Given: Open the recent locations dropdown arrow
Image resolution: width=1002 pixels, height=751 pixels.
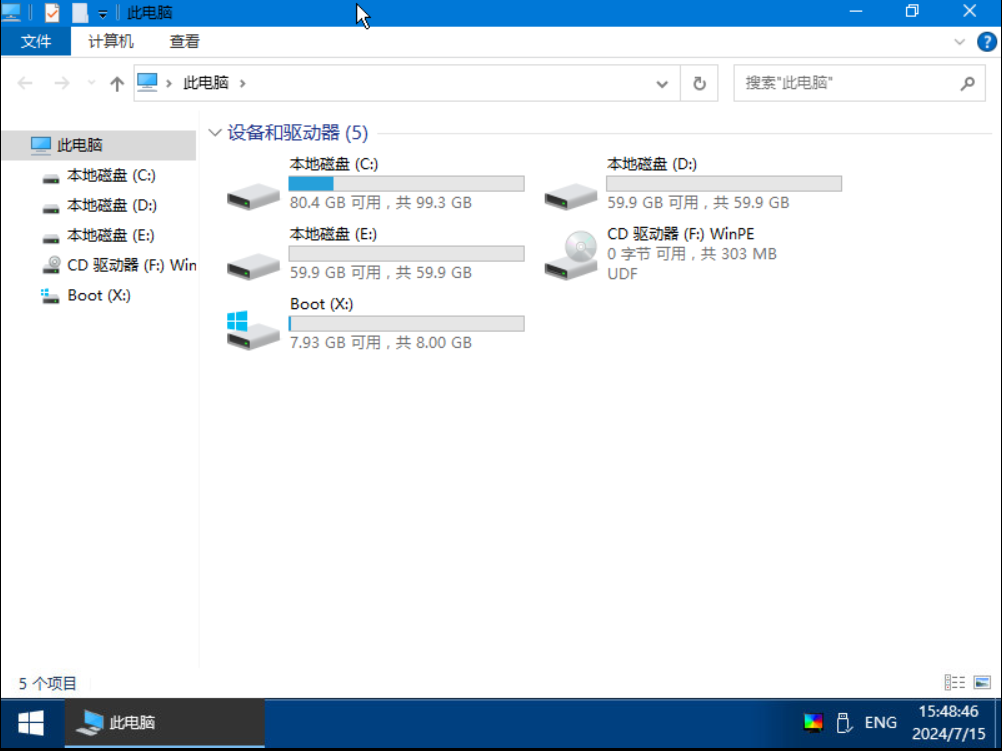Looking at the screenshot, I should tap(92, 84).
